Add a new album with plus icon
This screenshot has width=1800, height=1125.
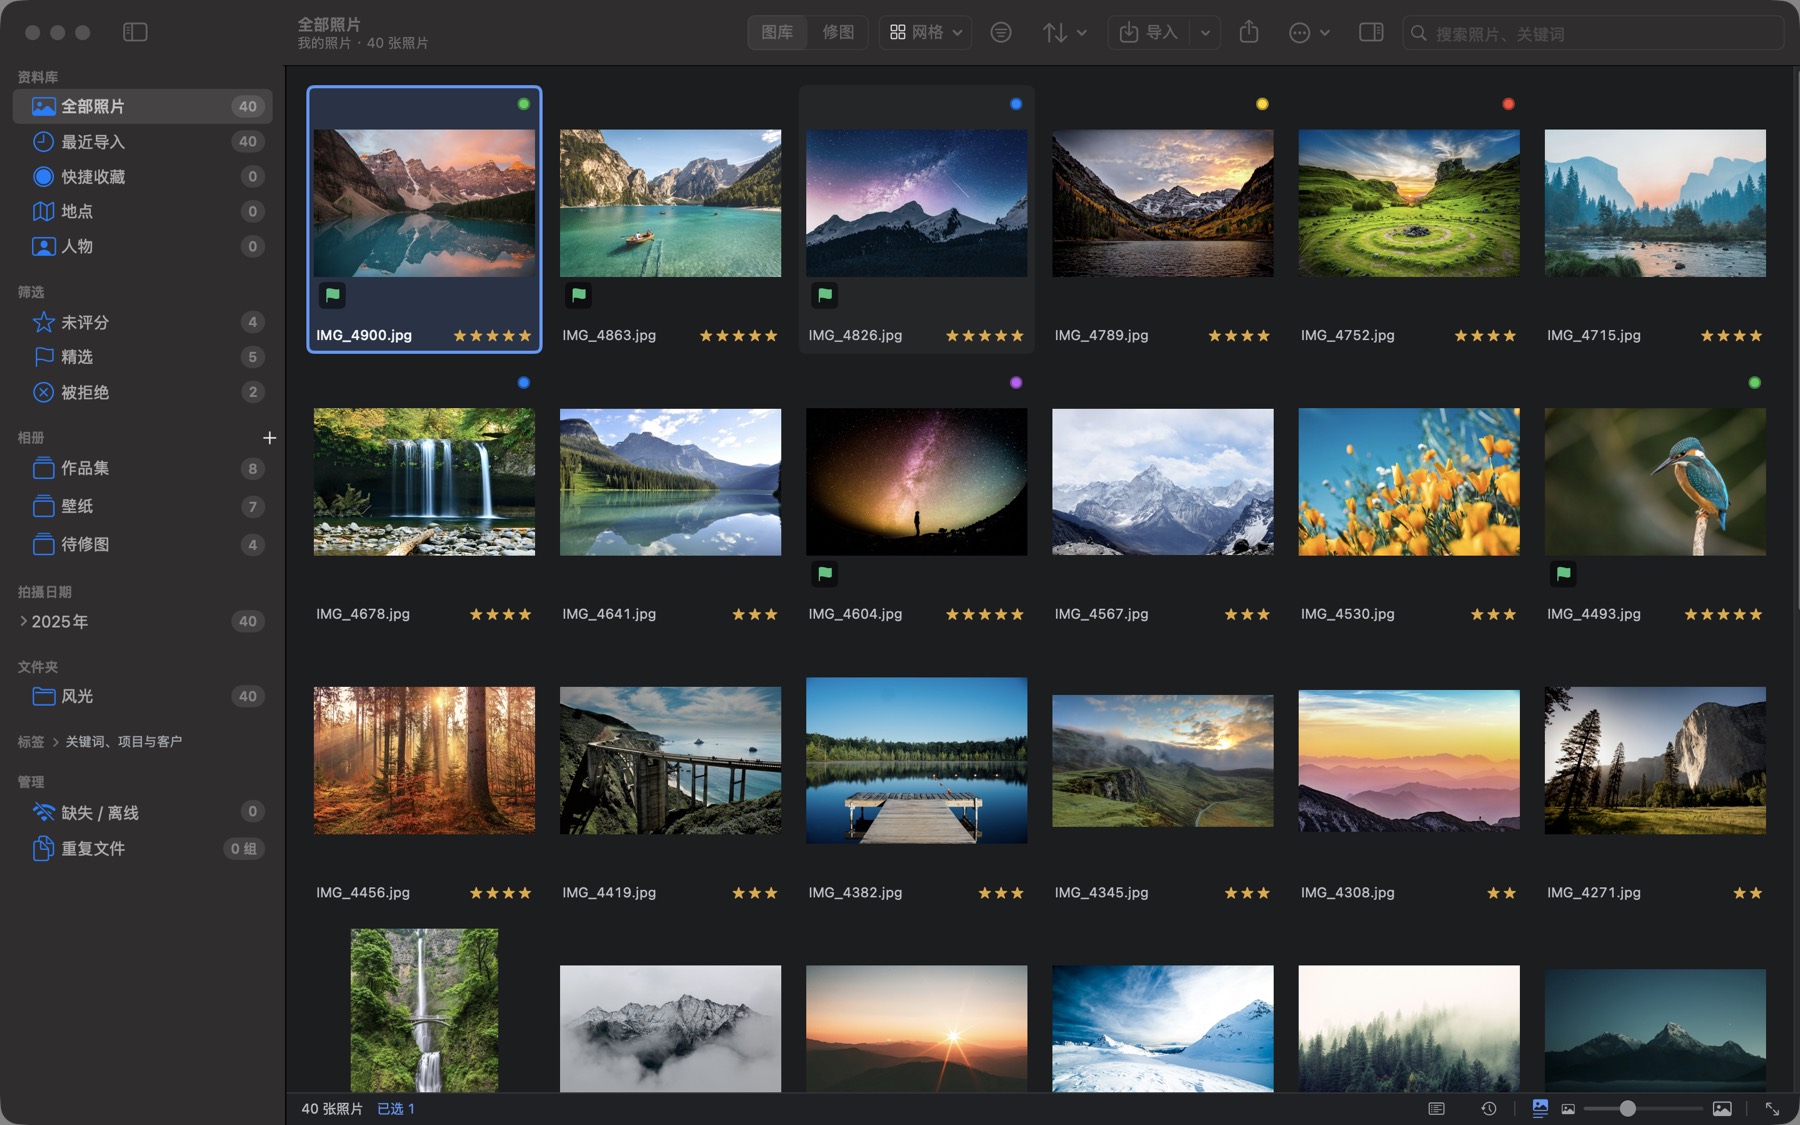pyautogui.click(x=269, y=438)
